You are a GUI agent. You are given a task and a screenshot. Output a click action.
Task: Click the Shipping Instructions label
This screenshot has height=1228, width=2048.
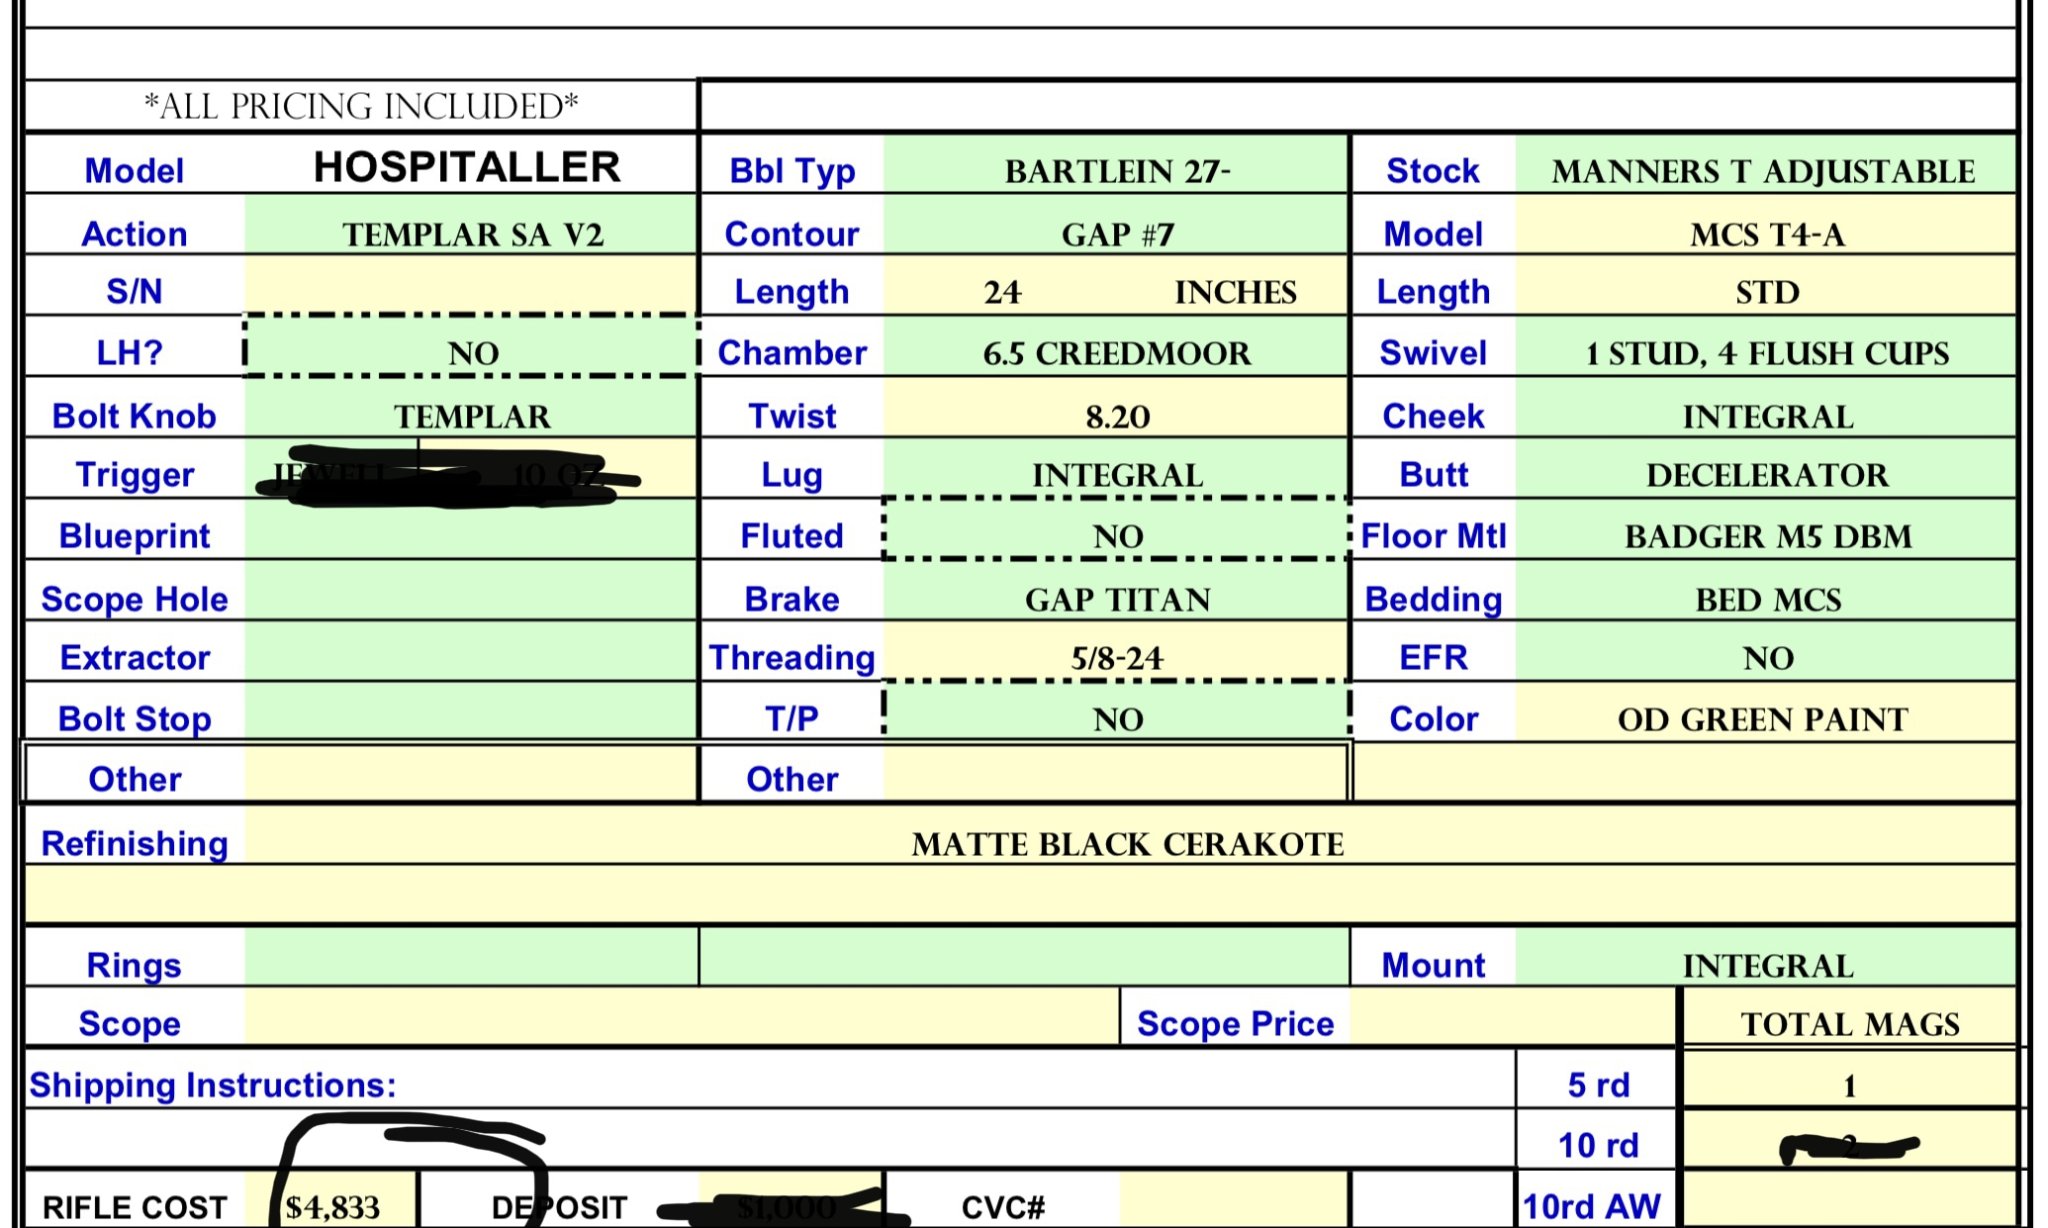213,1085
